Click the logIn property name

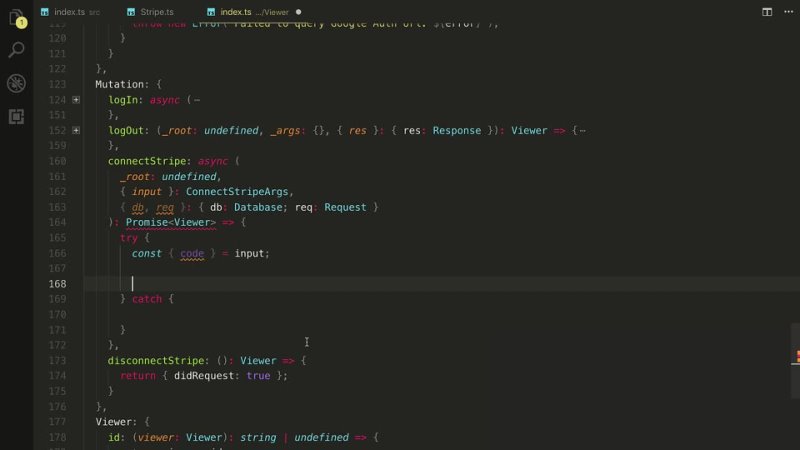pyautogui.click(x=123, y=100)
